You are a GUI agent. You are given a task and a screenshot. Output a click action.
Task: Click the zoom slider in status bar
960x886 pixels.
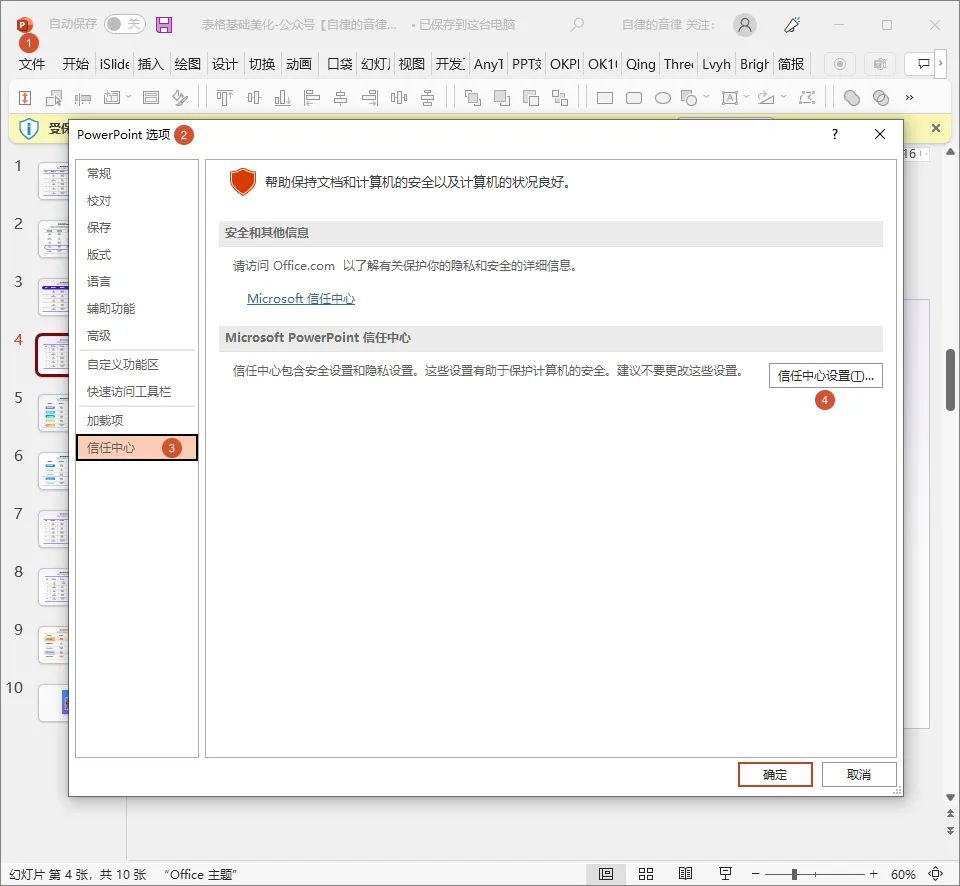click(795, 873)
